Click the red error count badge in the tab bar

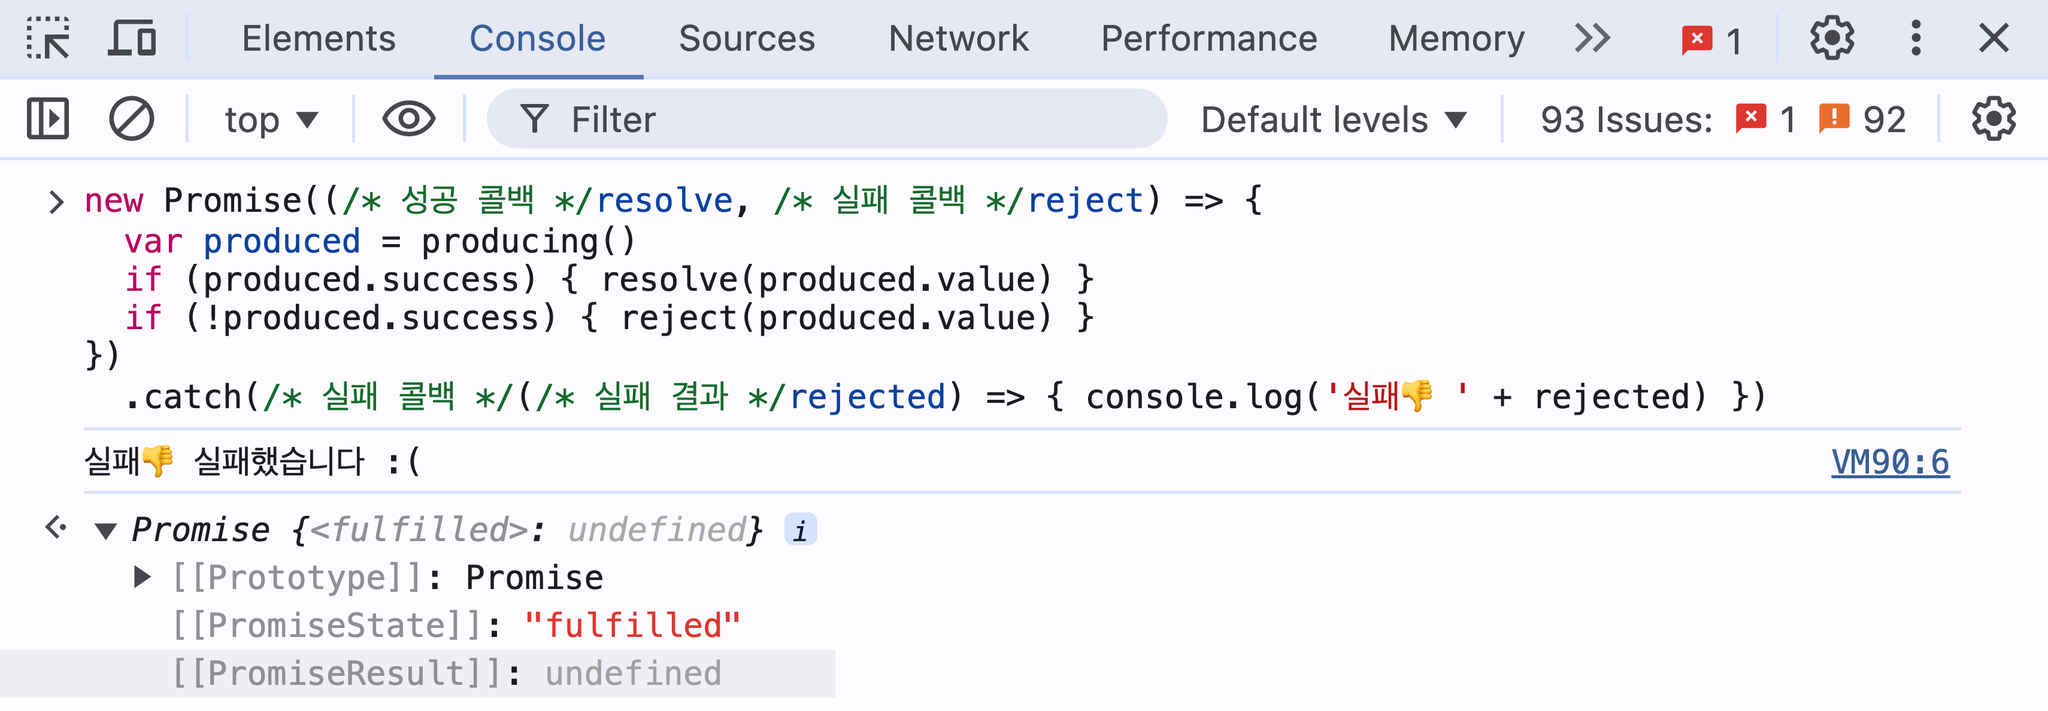click(1712, 40)
